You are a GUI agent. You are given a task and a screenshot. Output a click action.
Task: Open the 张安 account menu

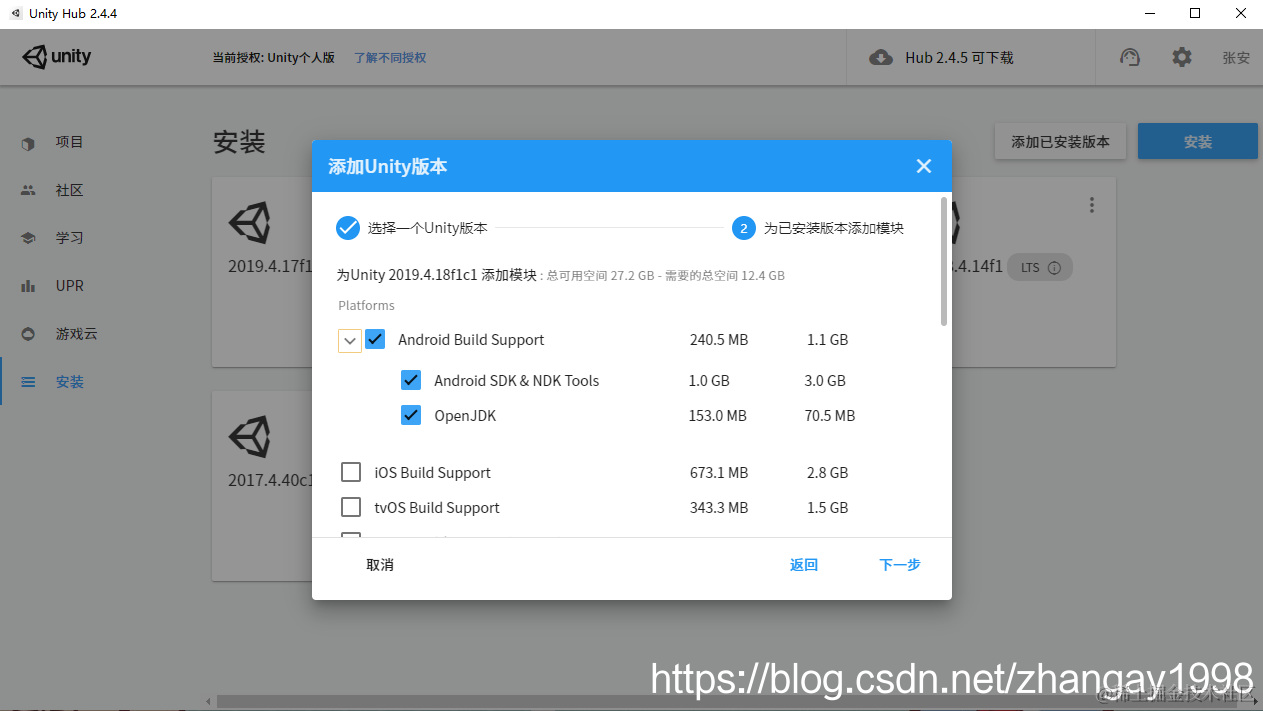click(x=1235, y=57)
